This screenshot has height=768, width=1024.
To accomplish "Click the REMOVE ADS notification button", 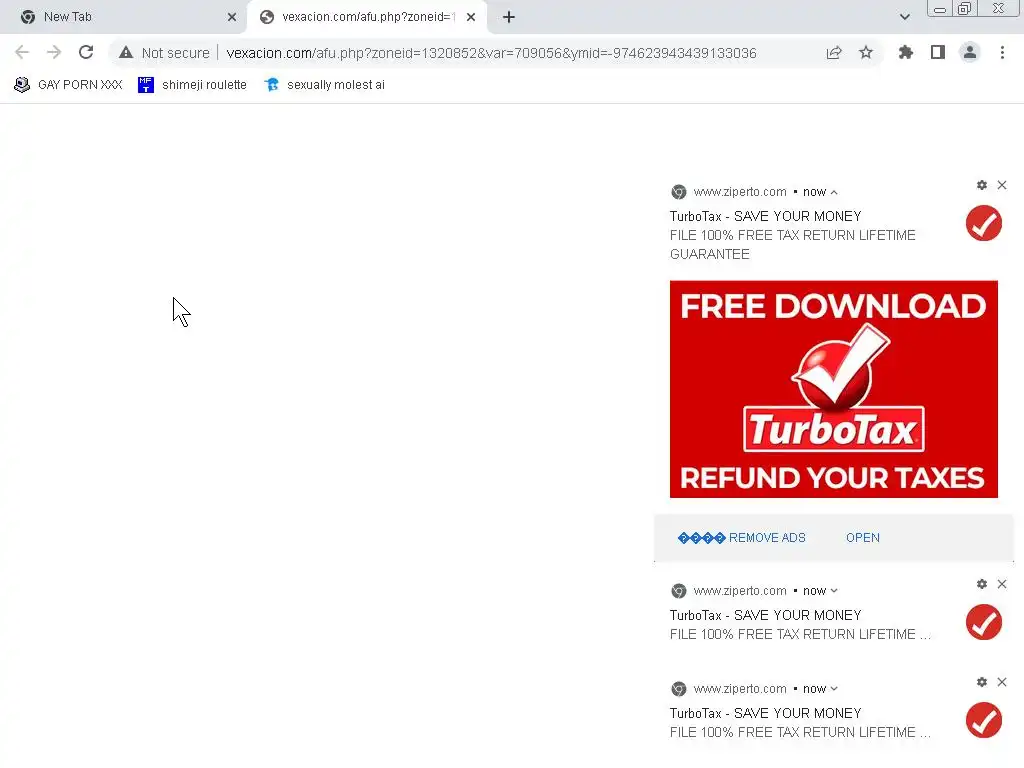I will pos(741,538).
